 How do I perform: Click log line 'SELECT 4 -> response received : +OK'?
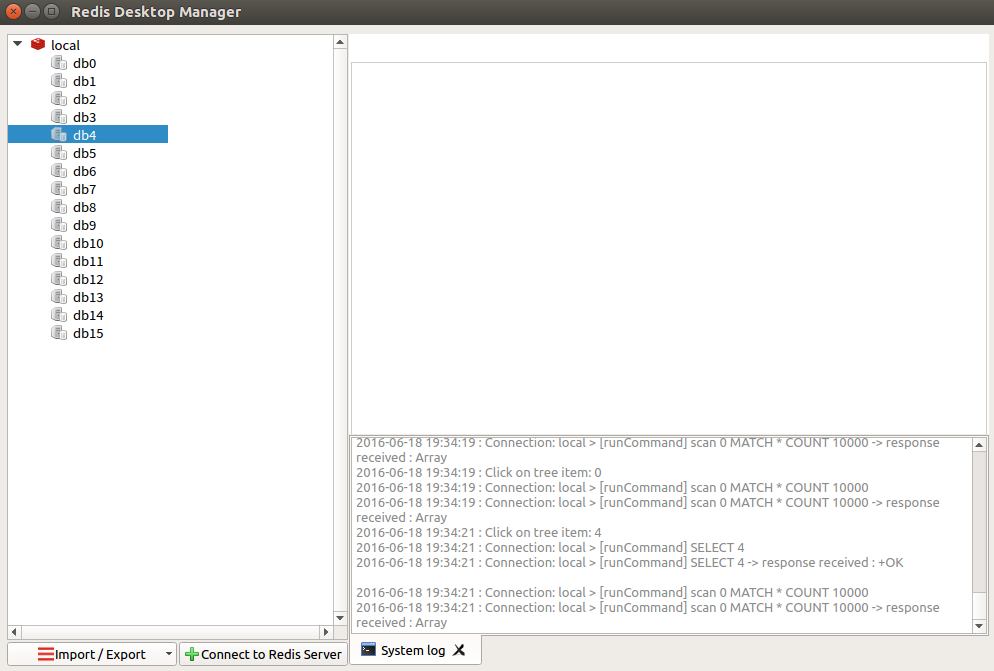click(x=629, y=563)
